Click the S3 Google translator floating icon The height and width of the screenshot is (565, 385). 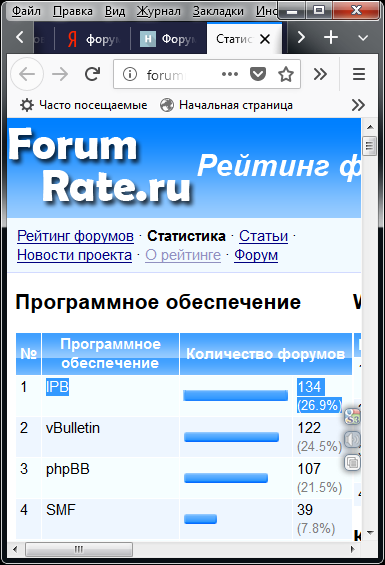pos(352,417)
